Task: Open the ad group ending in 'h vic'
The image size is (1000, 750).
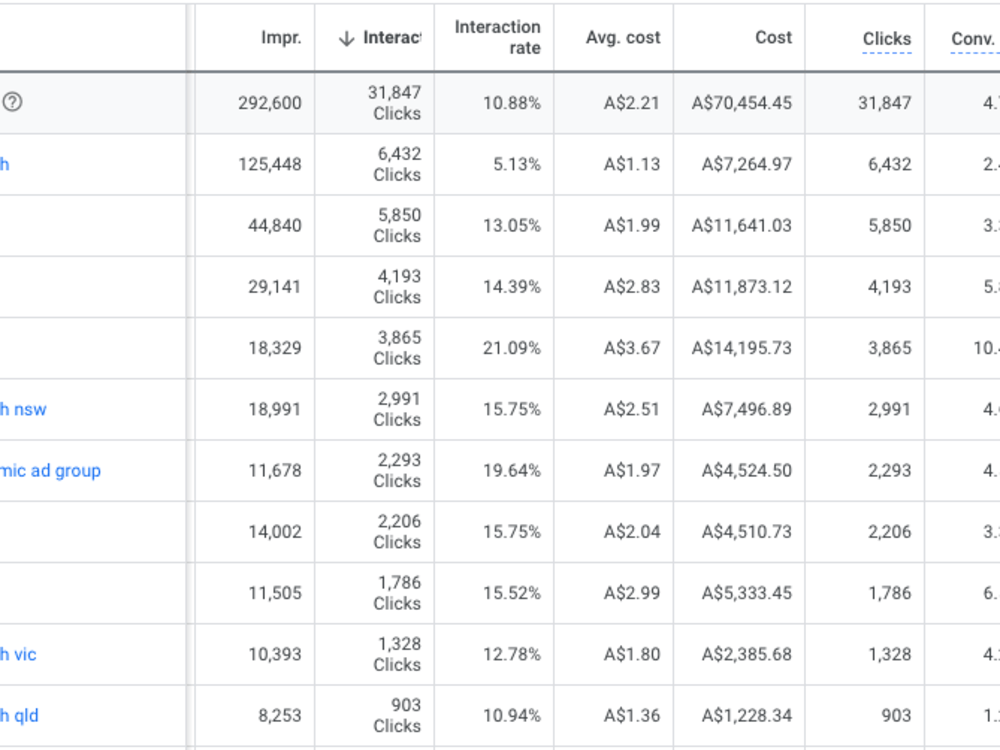Action: tap(18, 654)
